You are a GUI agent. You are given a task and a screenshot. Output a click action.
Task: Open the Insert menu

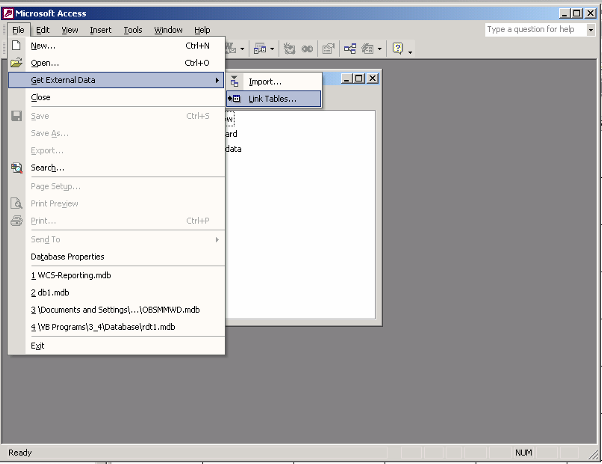click(x=100, y=30)
